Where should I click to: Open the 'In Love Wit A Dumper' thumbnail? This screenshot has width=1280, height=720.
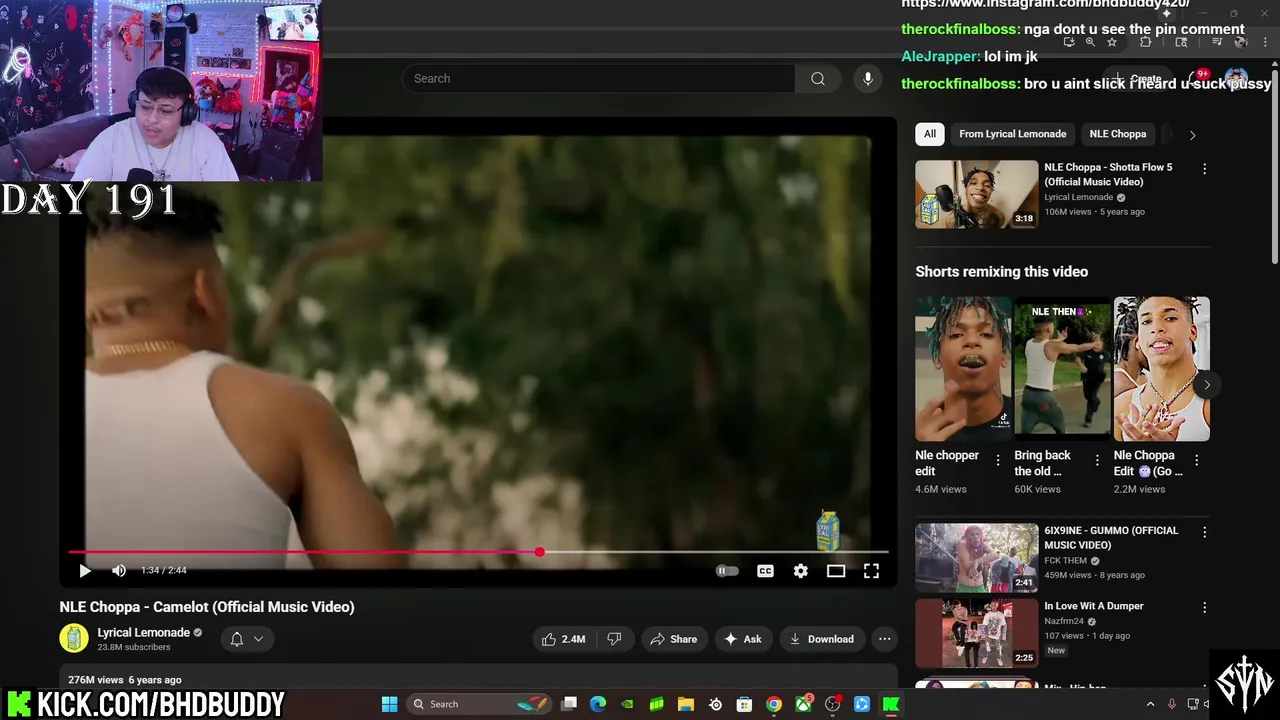pyautogui.click(x=977, y=633)
